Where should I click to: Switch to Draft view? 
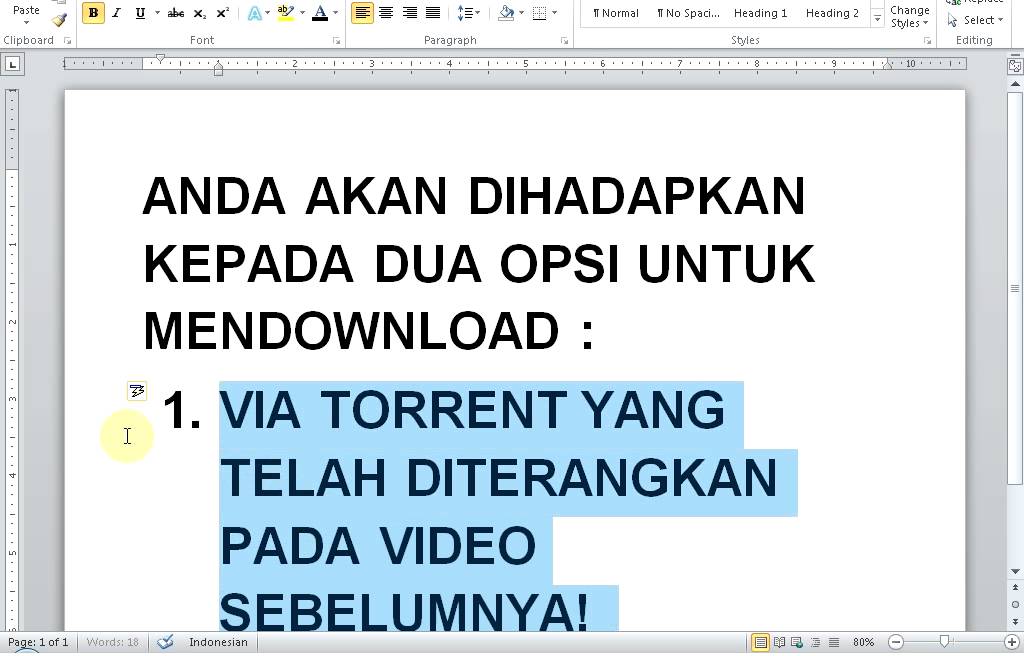tap(834, 642)
